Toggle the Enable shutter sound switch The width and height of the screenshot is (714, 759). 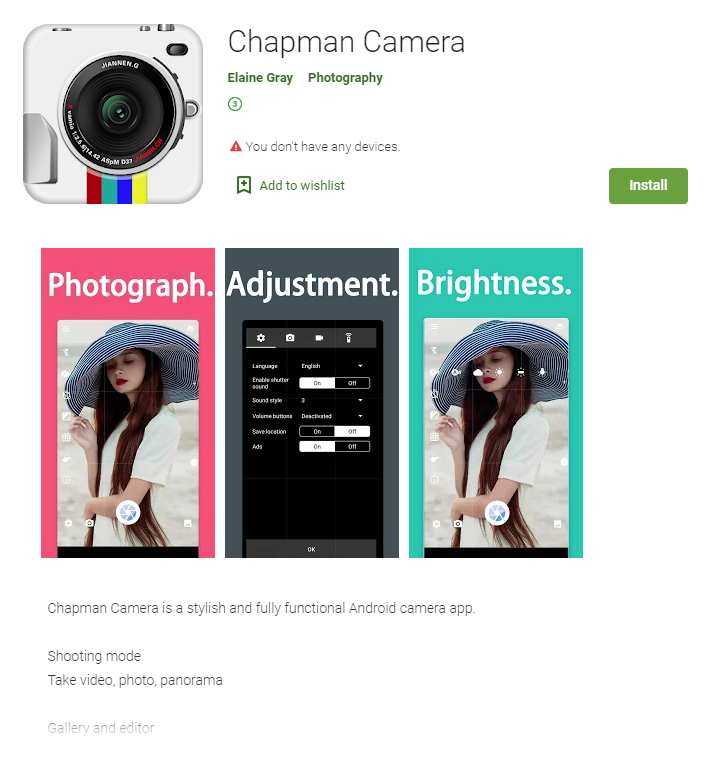[334, 383]
